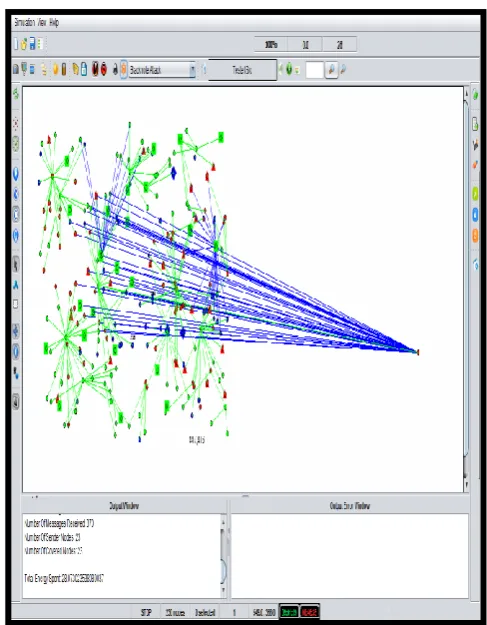This screenshot has height=625, width=487.
Task: Select the gray pointer tool in left sidebar
Action: click(16, 265)
